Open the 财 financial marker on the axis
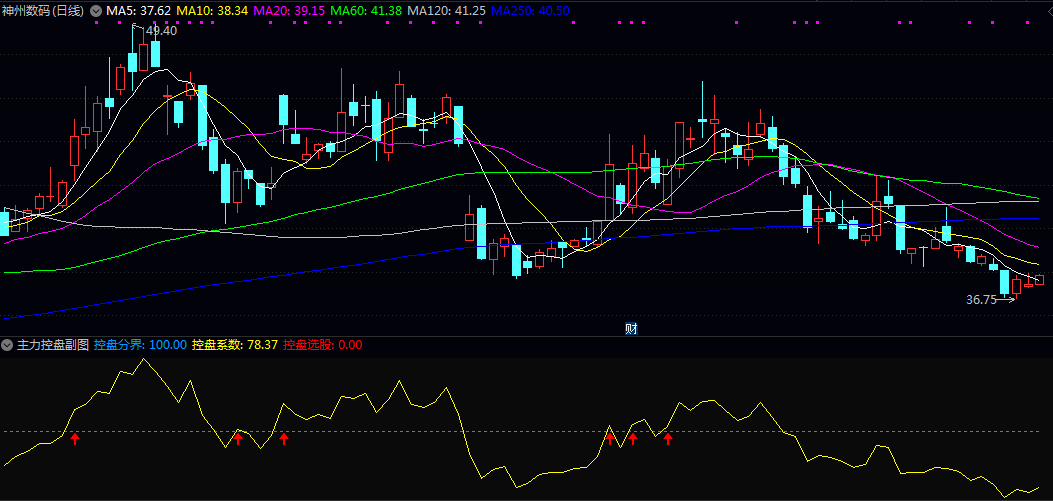 pos(631,328)
